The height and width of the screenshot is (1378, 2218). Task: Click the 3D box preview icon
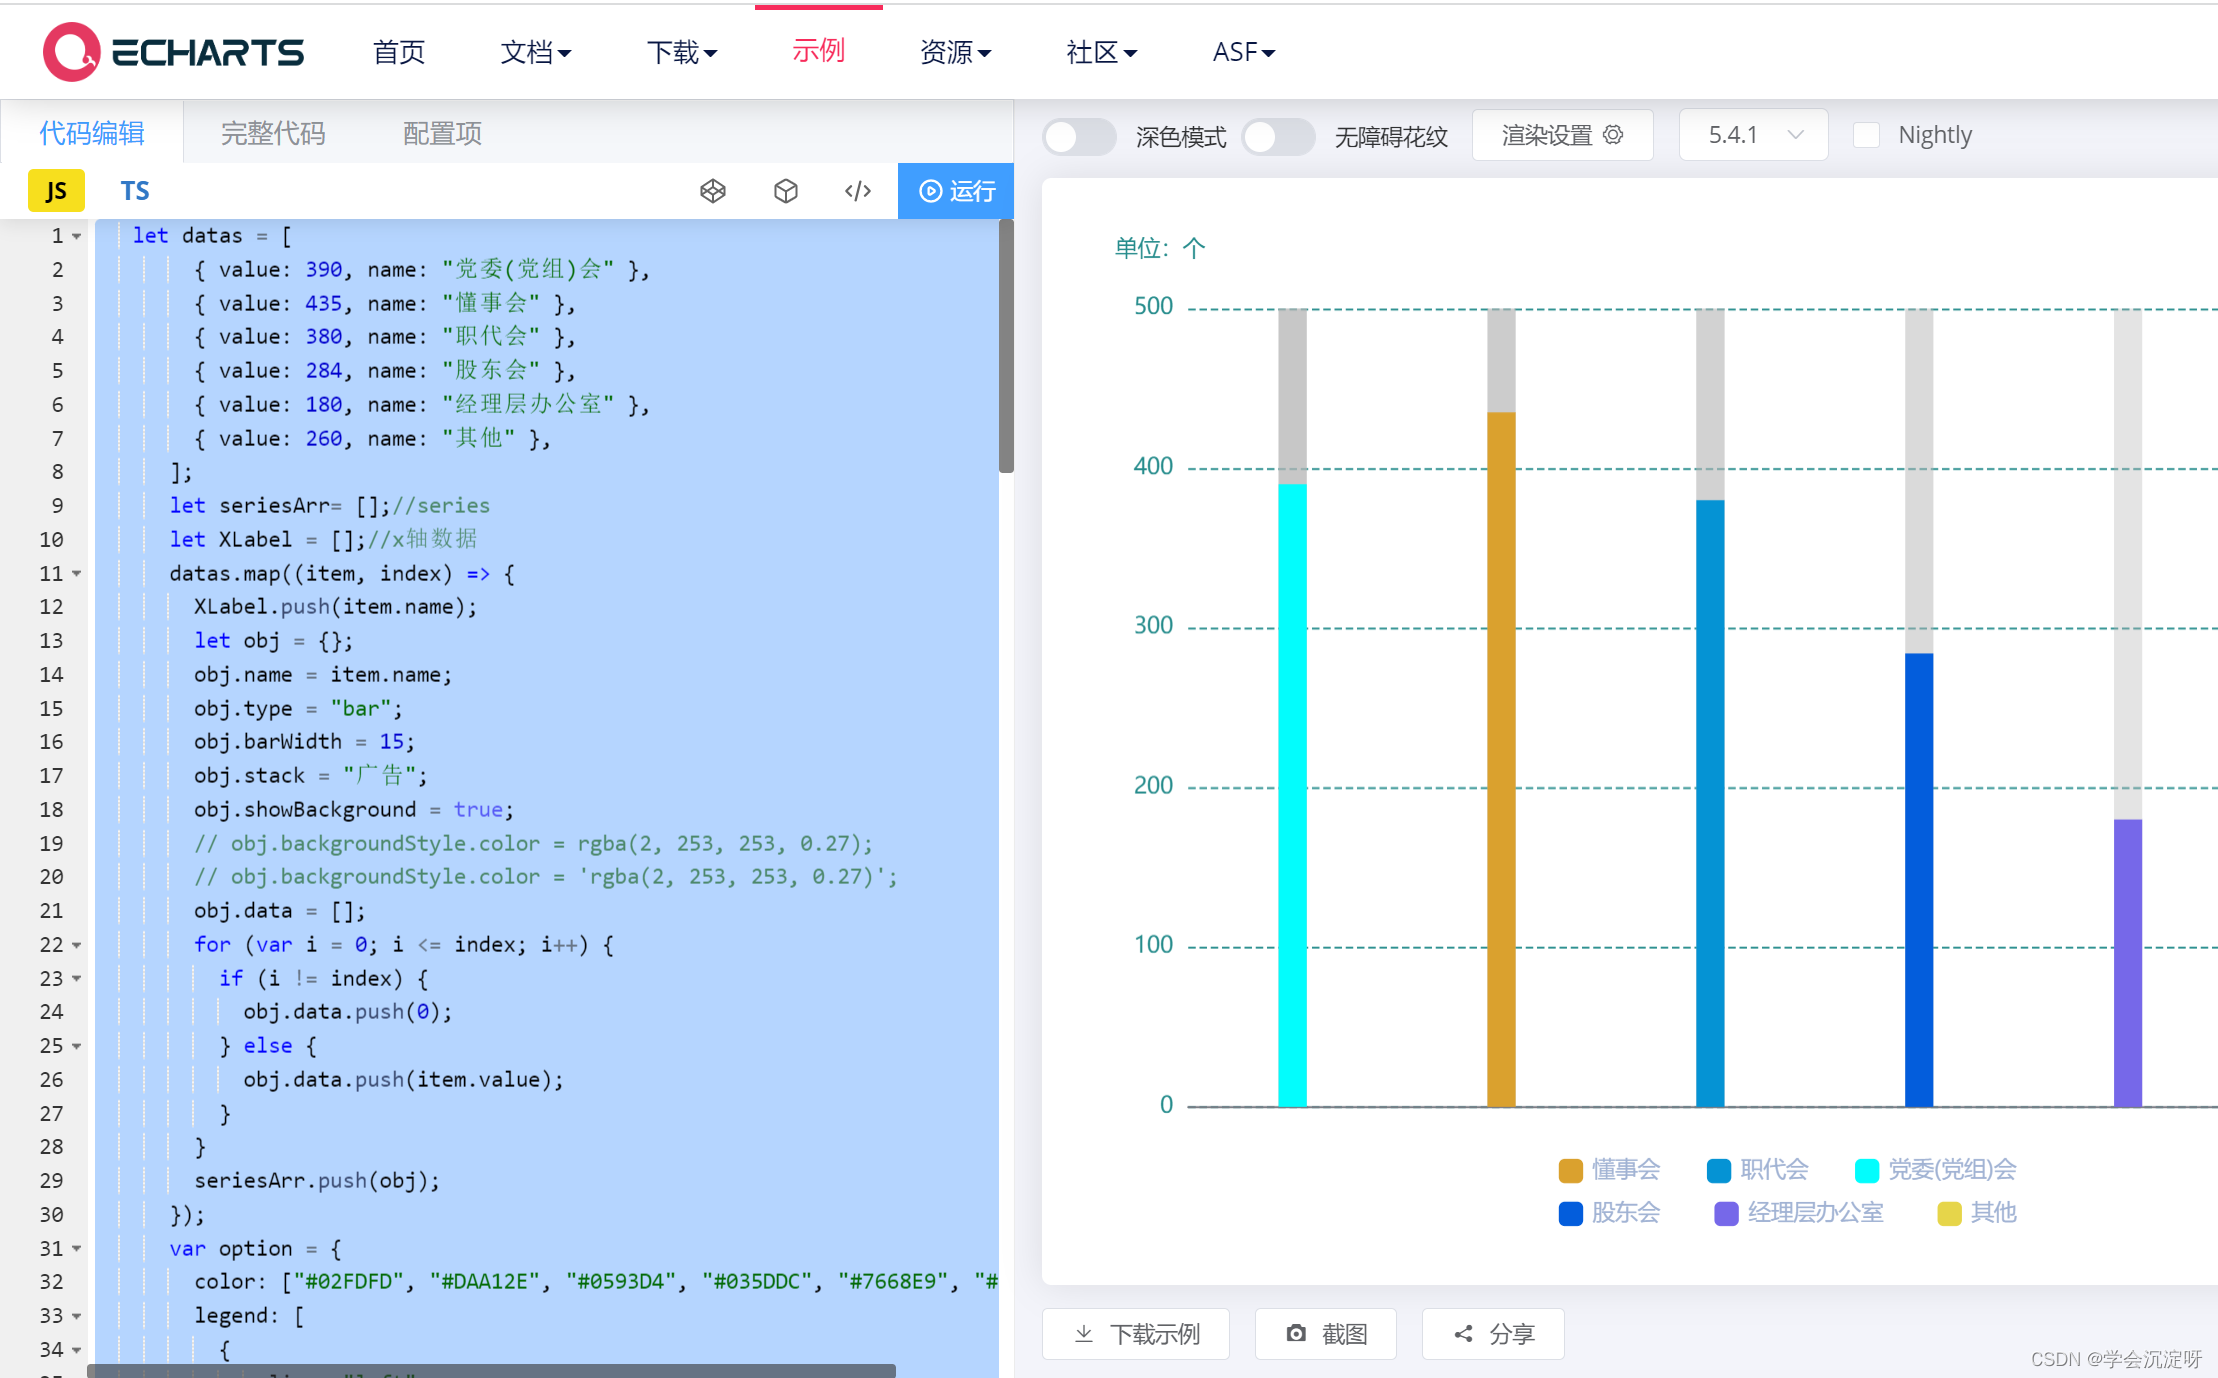pyautogui.click(x=786, y=191)
